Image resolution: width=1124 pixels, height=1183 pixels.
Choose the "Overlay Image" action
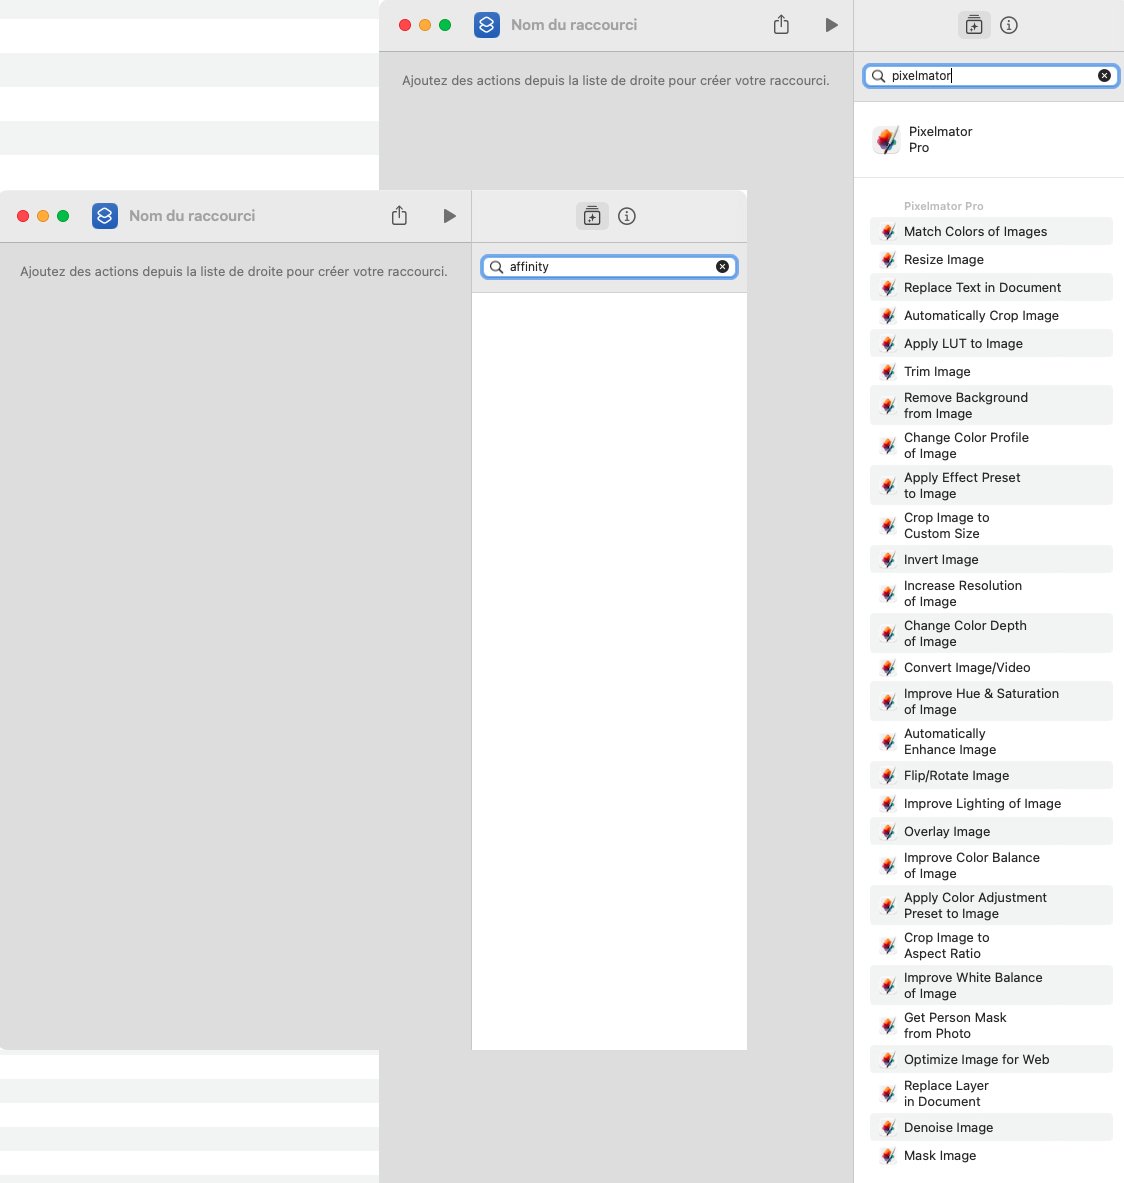[x=991, y=831]
